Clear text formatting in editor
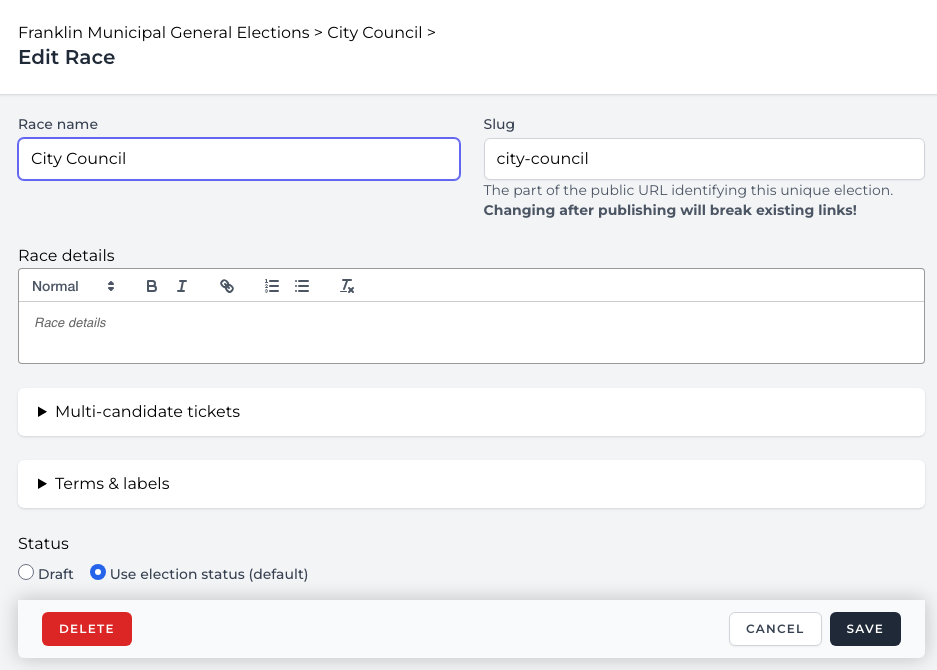The width and height of the screenshot is (937, 670). (x=347, y=286)
